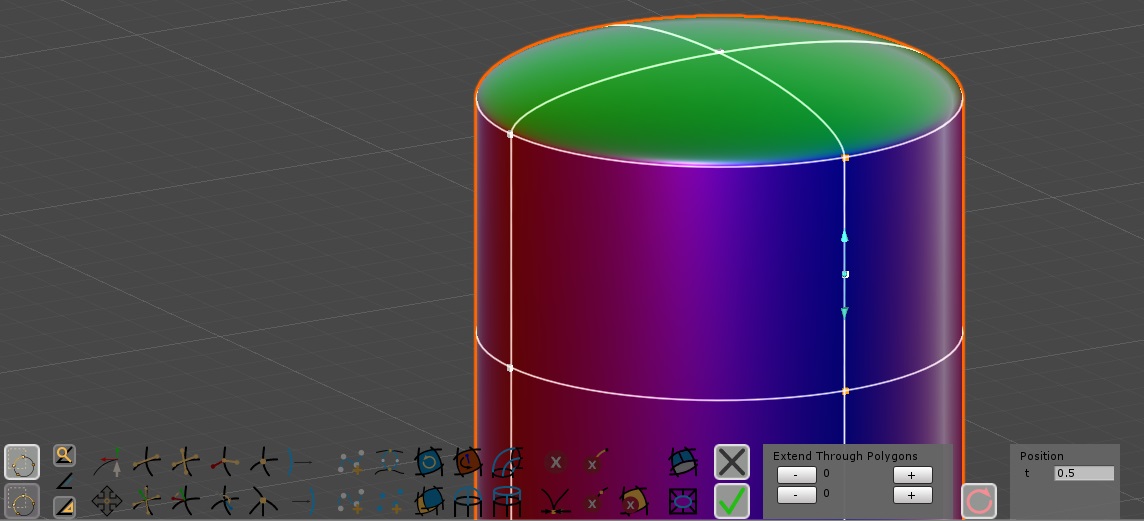Select the three-branch curve junction point tool
Image resolution: width=1144 pixels, height=521 pixels.
(x=263, y=501)
